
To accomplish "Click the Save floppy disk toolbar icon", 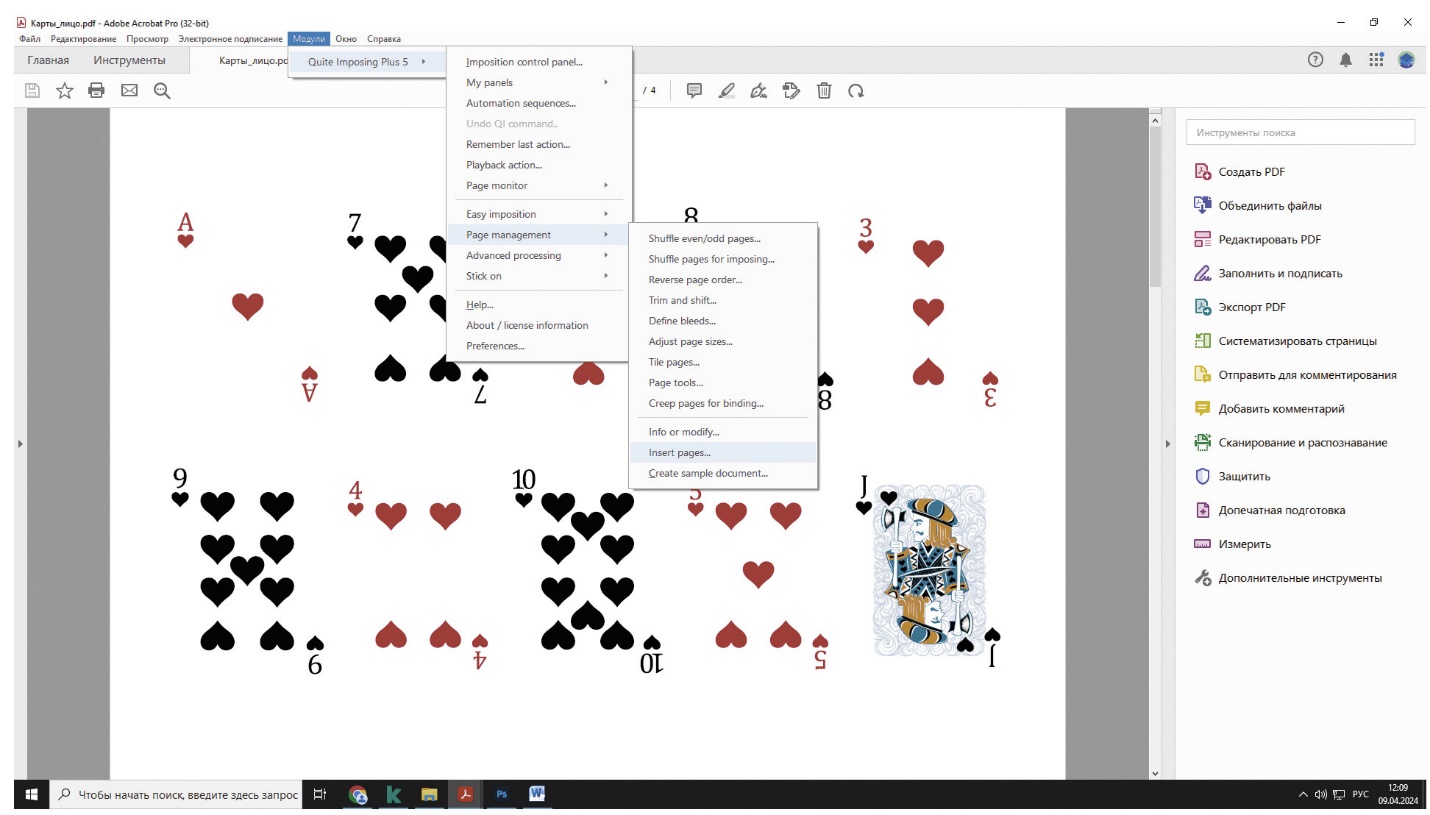I will pyautogui.click(x=33, y=91).
